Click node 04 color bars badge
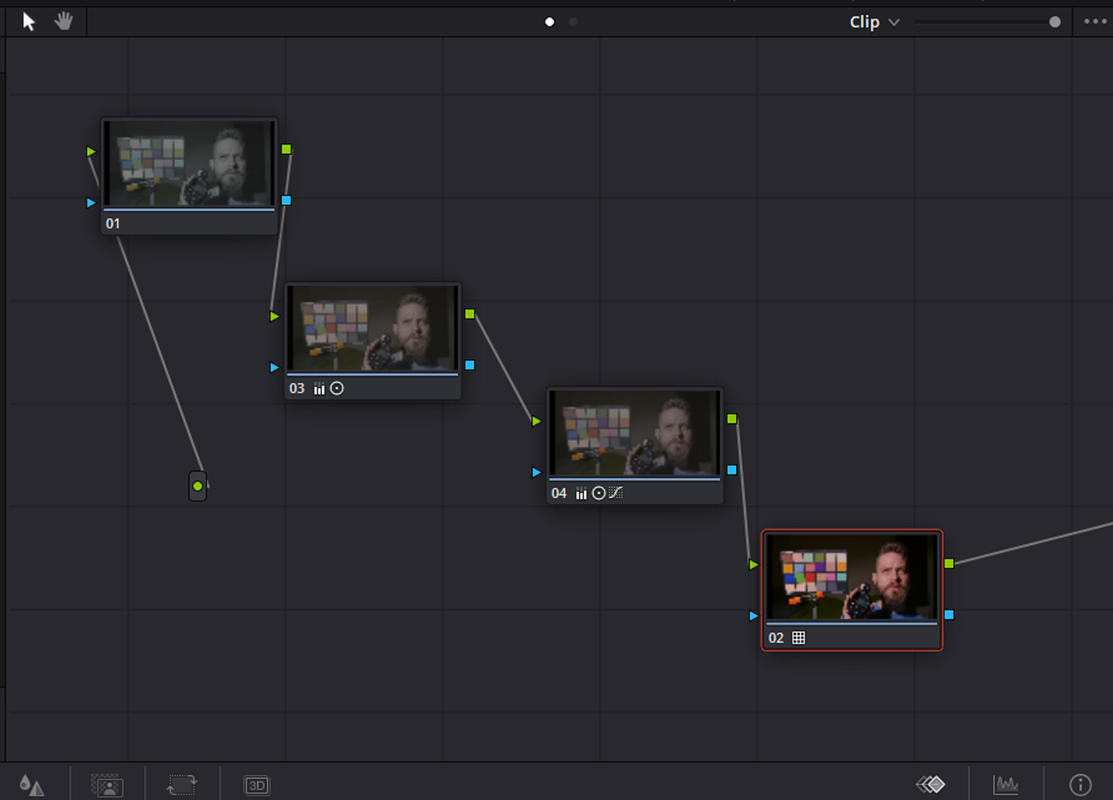This screenshot has height=800, width=1113. point(581,493)
